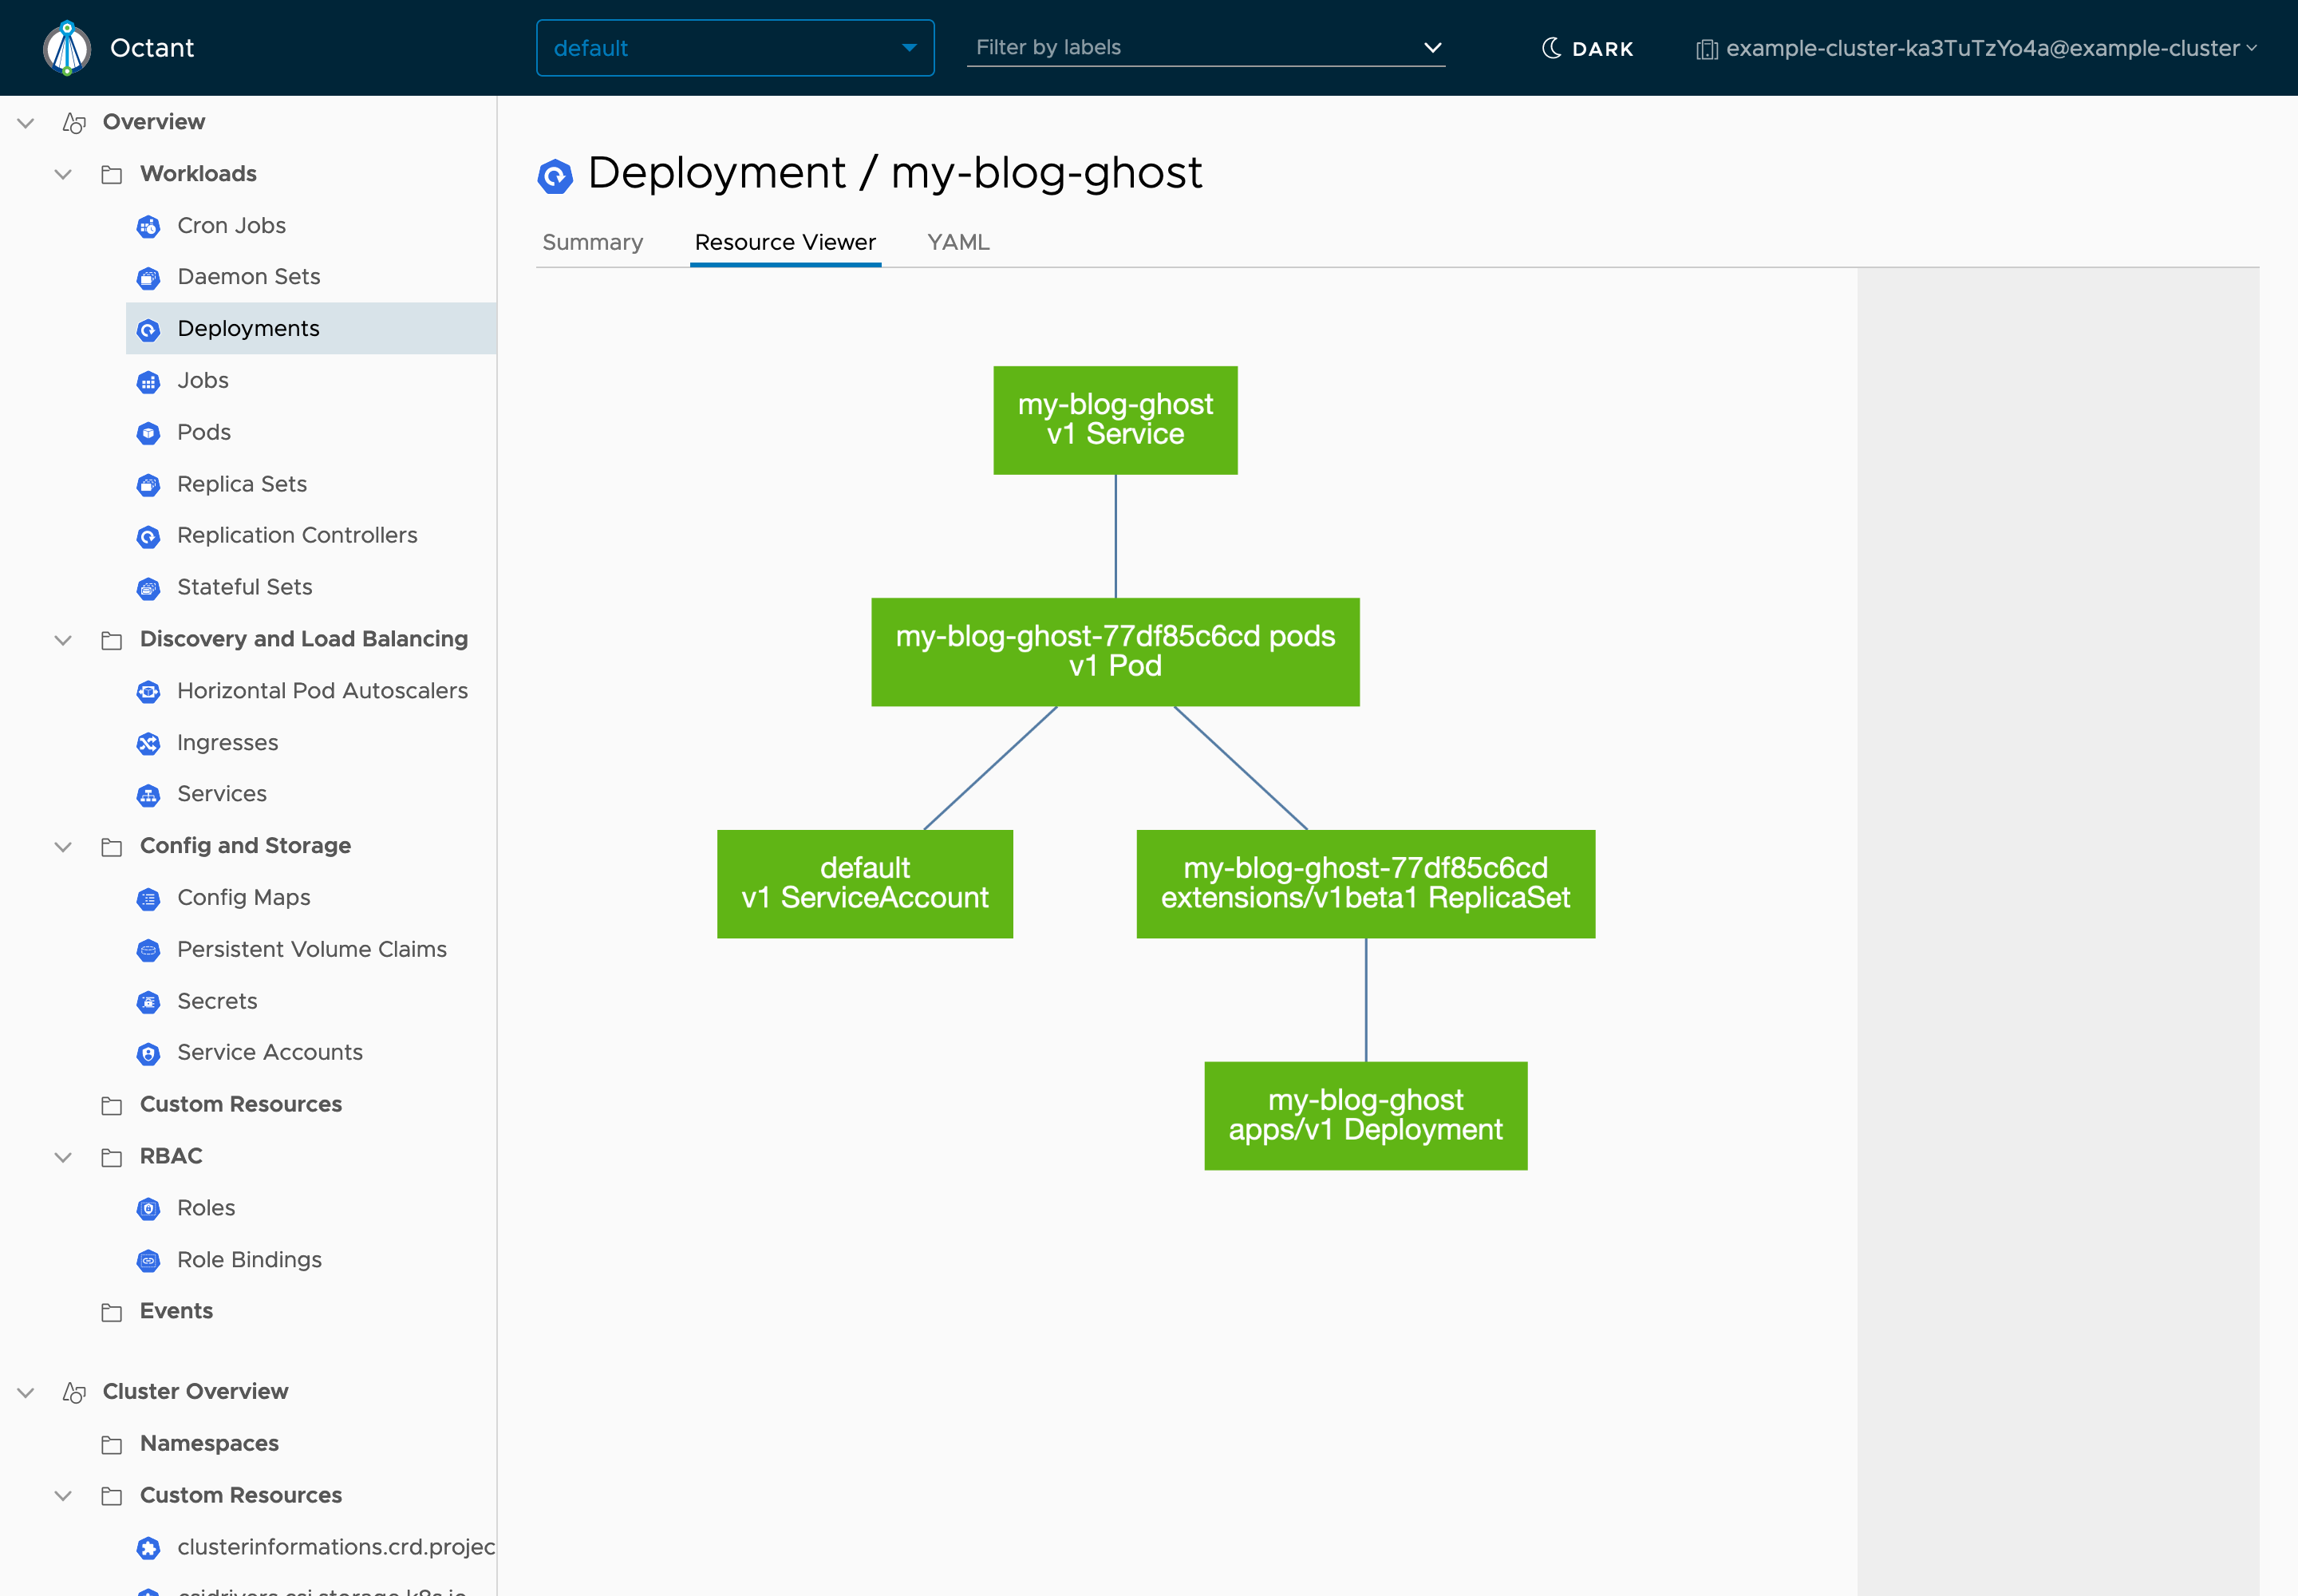Click the Service Accounts shield icon

point(148,1053)
